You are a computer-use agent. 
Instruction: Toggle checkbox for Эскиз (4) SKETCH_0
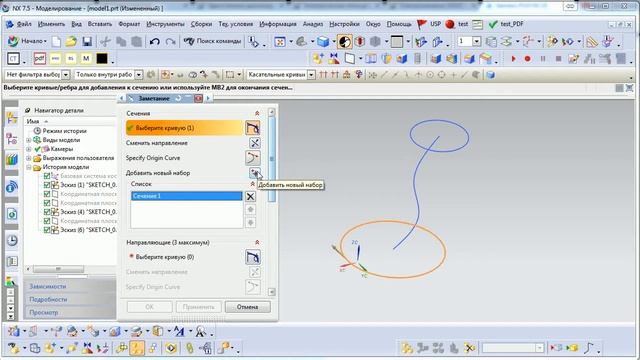point(47,212)
